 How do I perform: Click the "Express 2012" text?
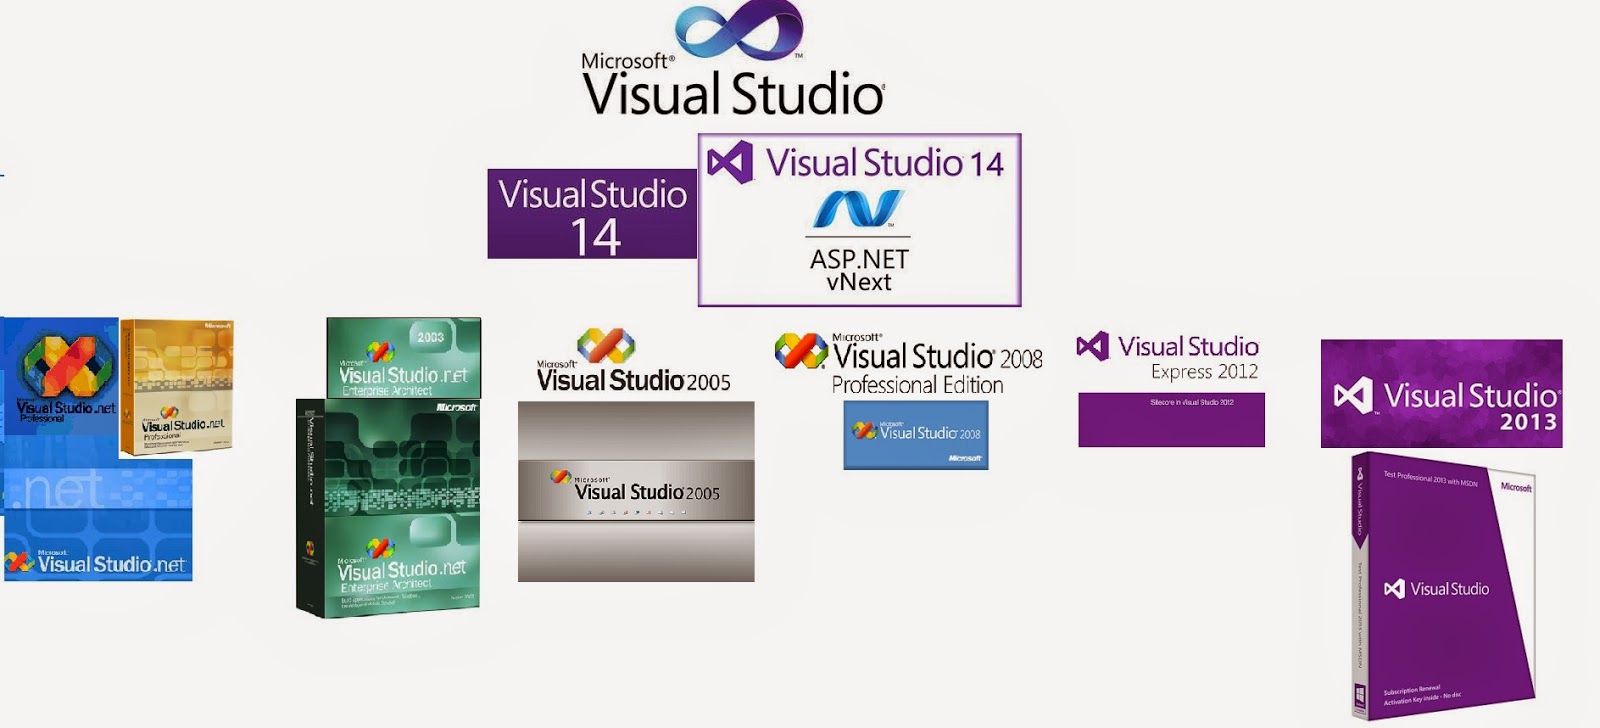(1204, 372)
